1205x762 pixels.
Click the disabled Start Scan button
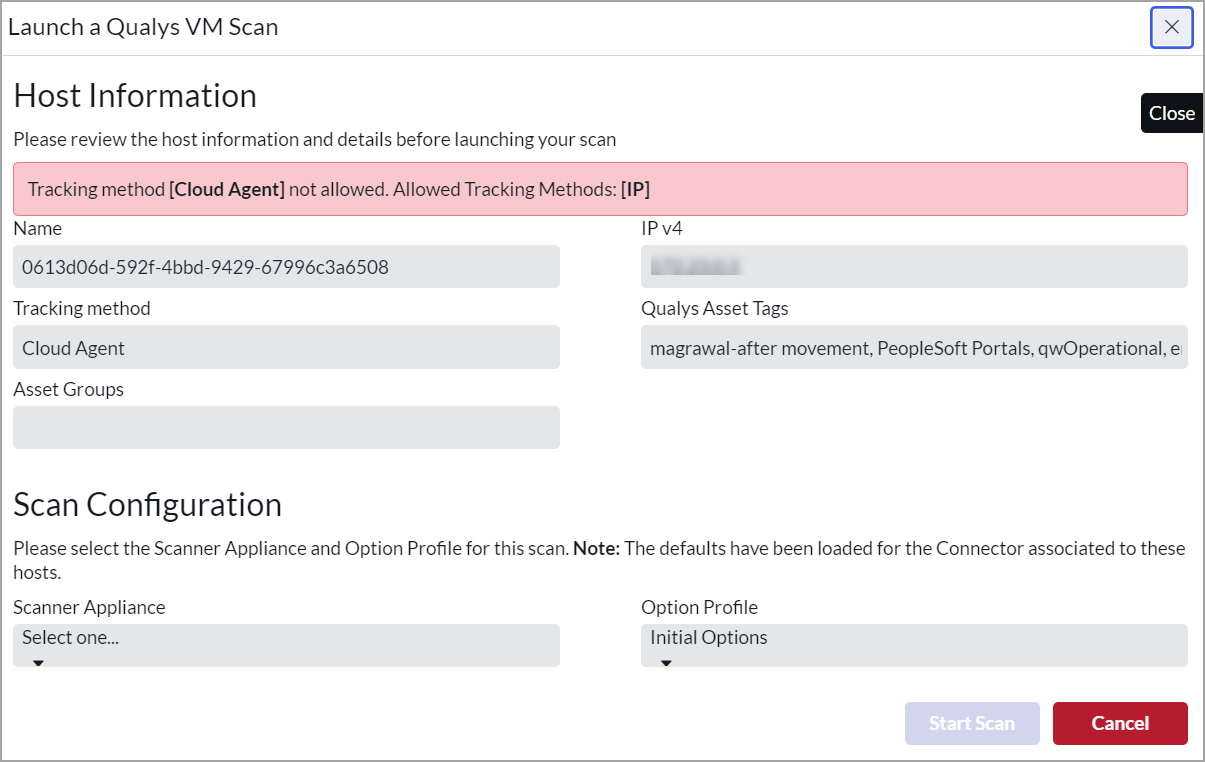tap(971, 723)
